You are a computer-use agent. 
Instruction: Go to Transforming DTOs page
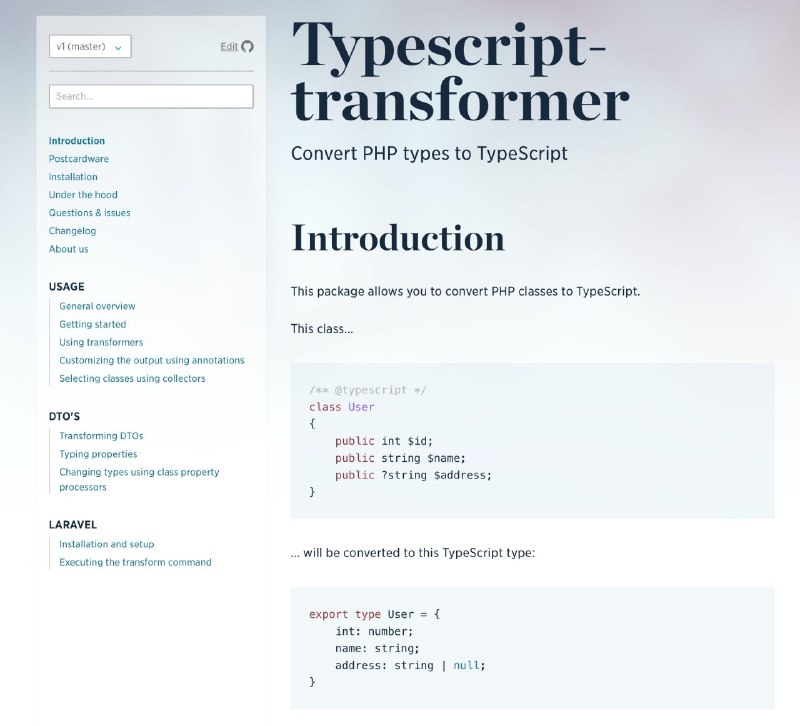coord(101,436)
